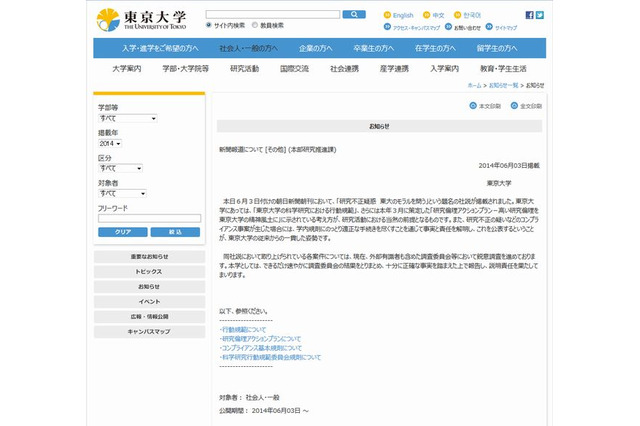Screen dimensions: 640x426
Task: Open 在学生の方へ menu
Action: click(x=435, y=48)
